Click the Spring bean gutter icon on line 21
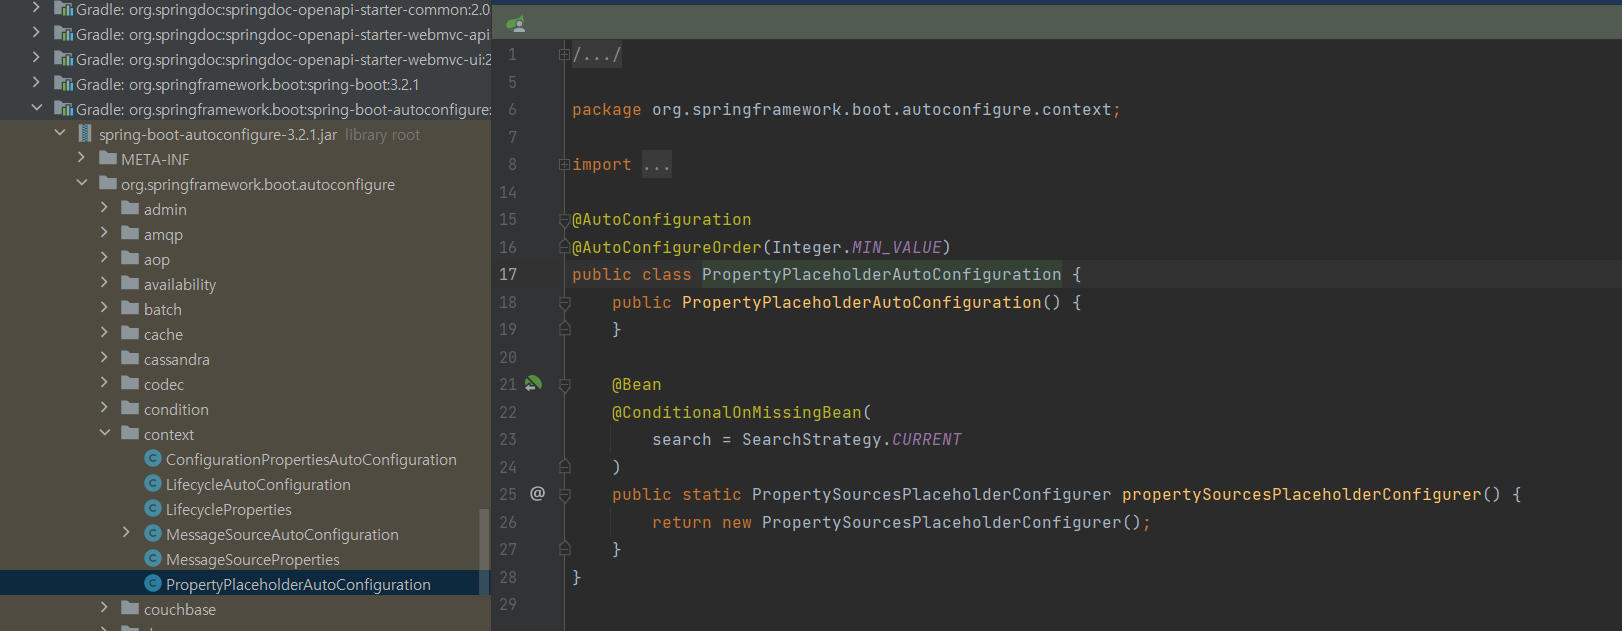The image size is (1622, 631). coord(533,384)
